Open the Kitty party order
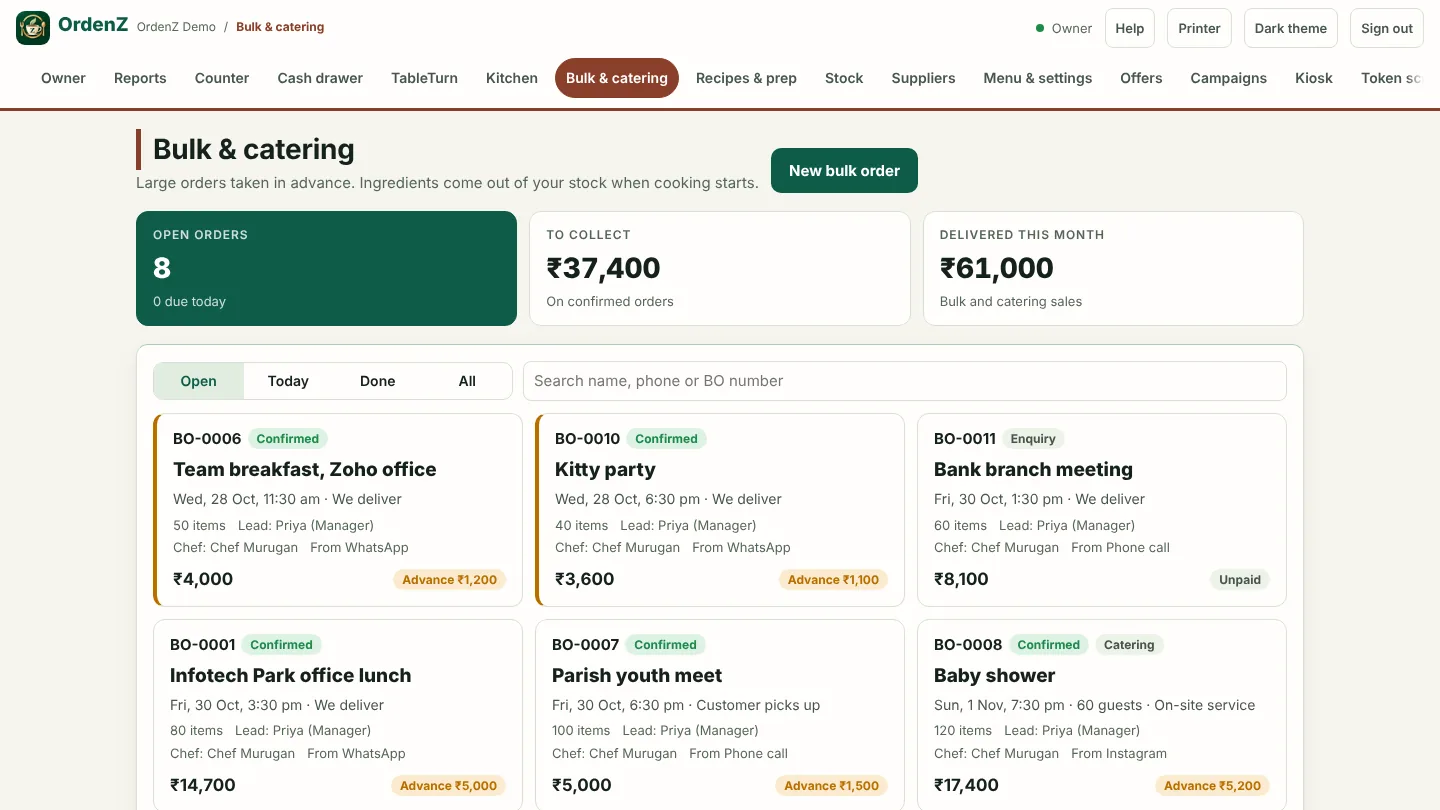Screen dimensions: 1440x810 (x=720, y=510)
